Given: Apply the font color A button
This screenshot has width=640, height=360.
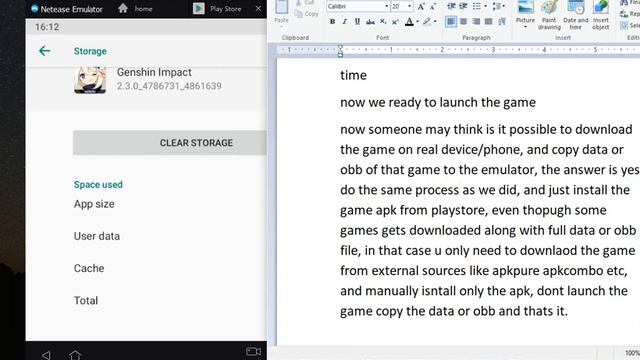Looking at the screenshot, I should pos(409,22).
